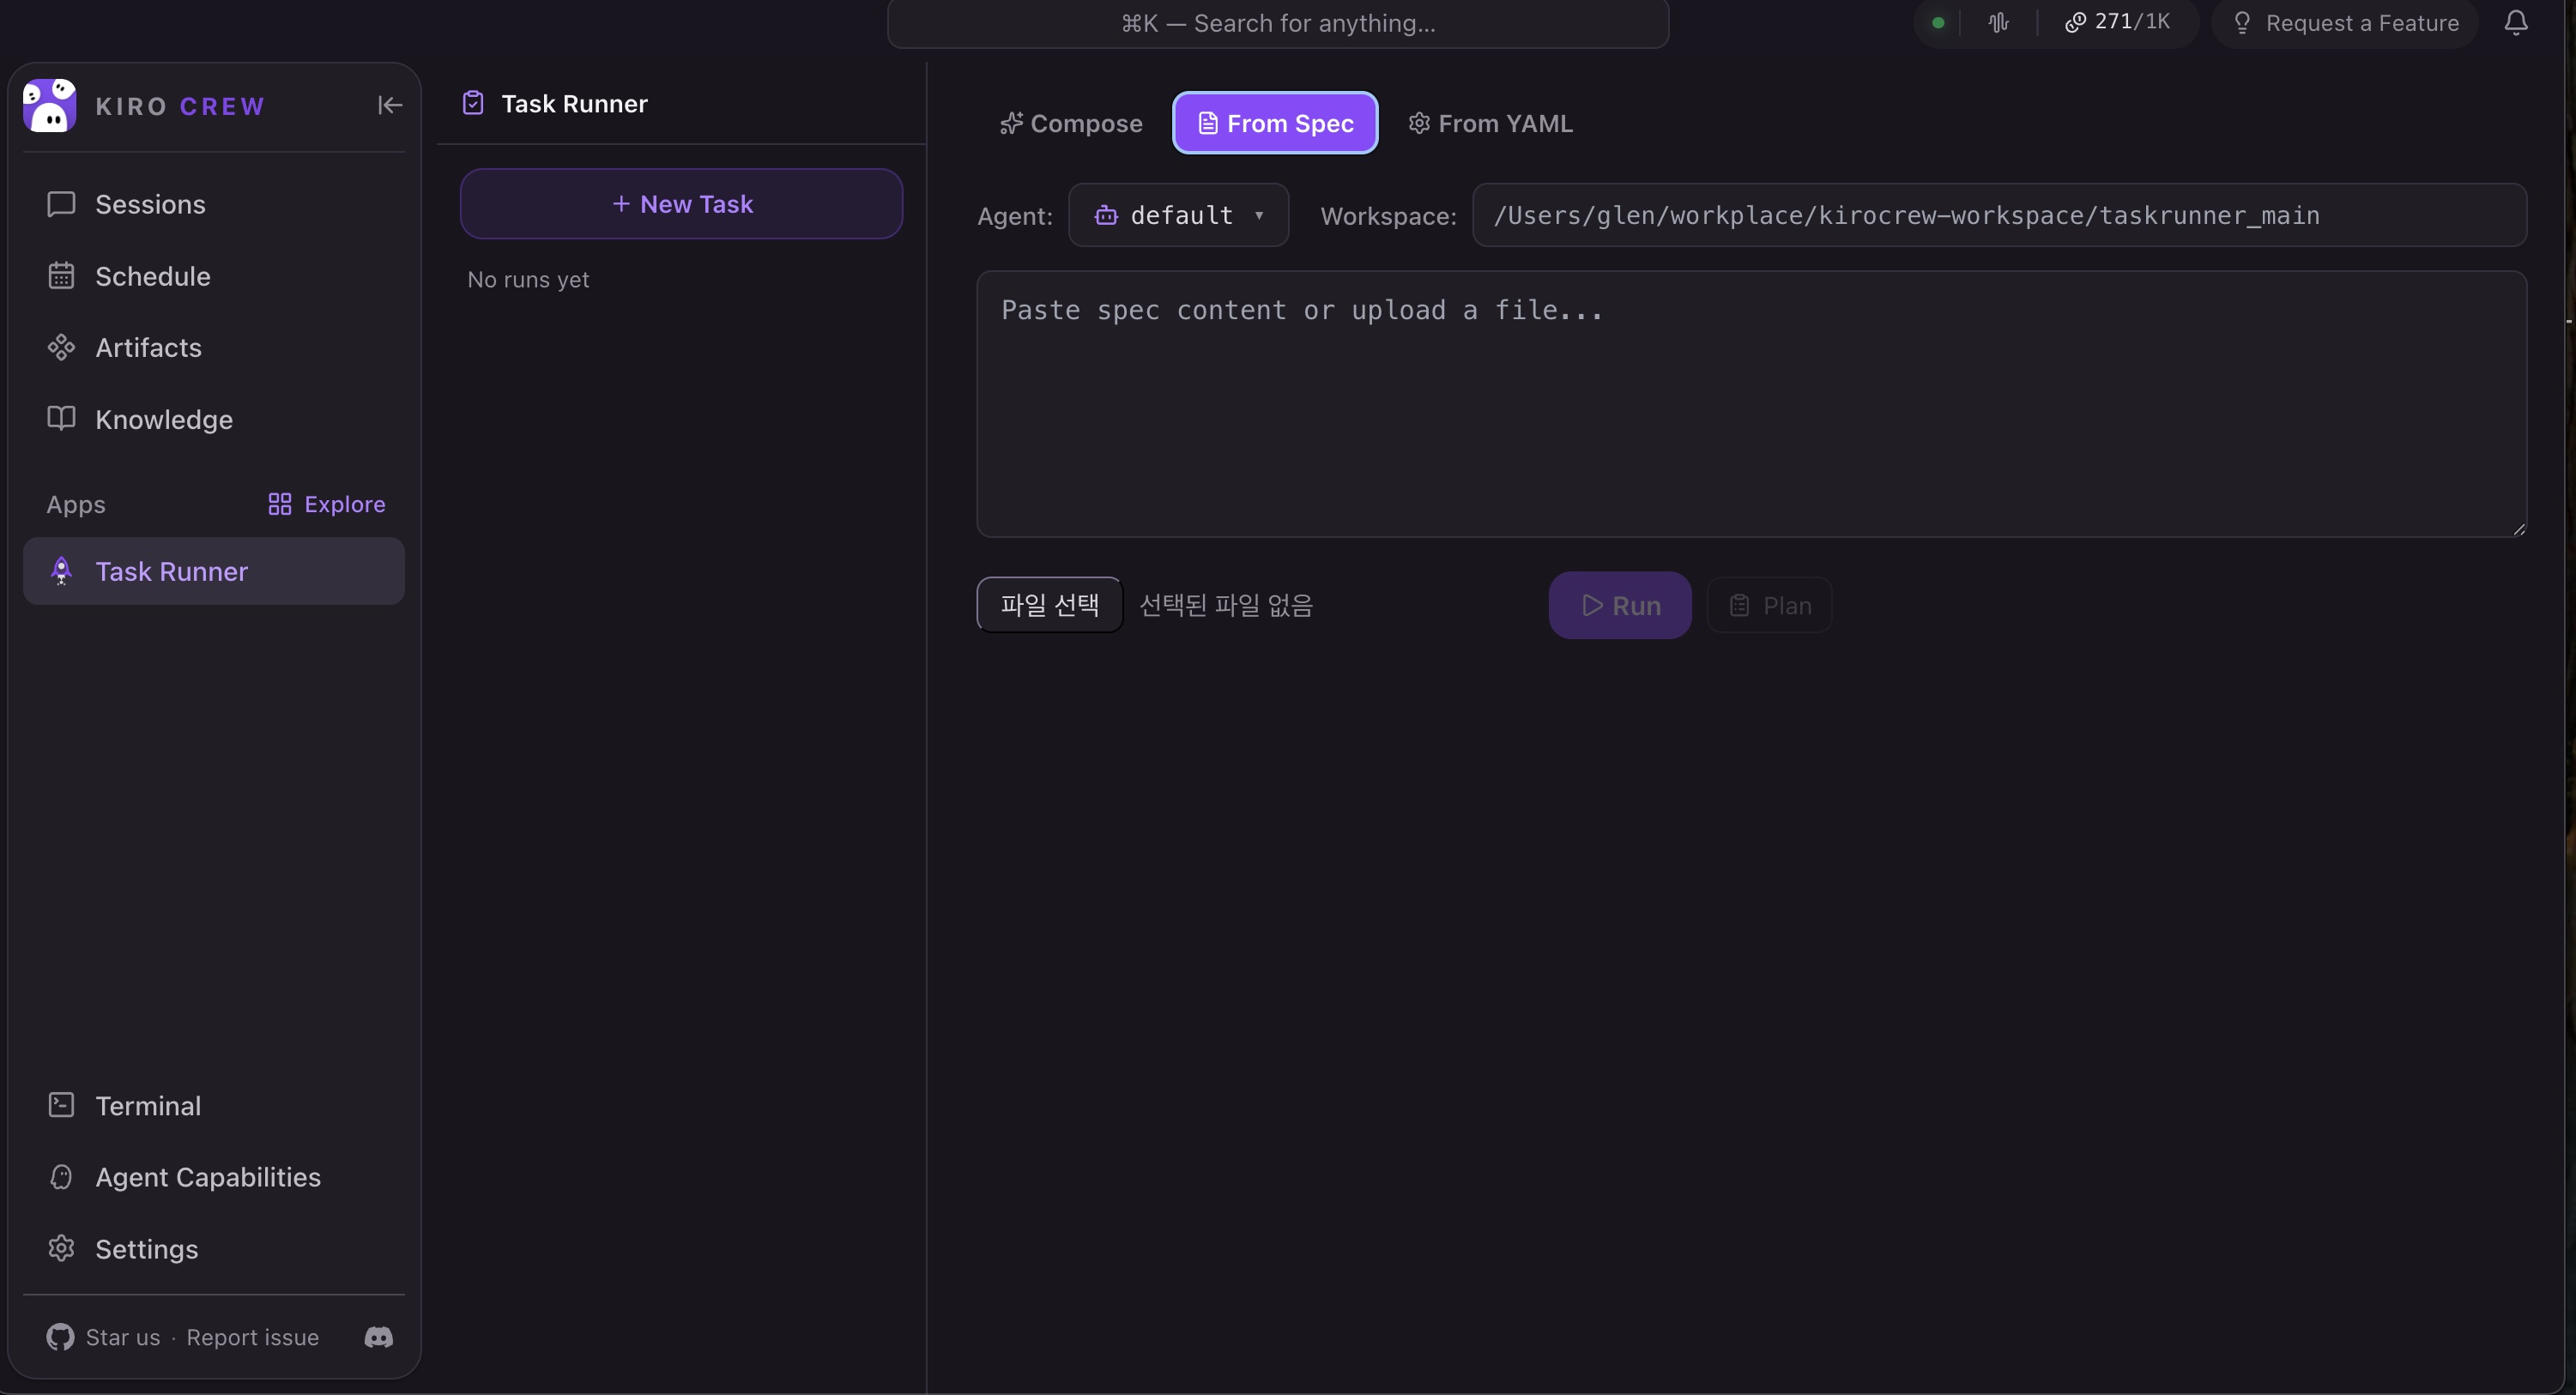Image resolution: width=2576 pixels, height=1395 pixels.
Task: Click the Schedule calendar icon
Action: click(61, 276)
